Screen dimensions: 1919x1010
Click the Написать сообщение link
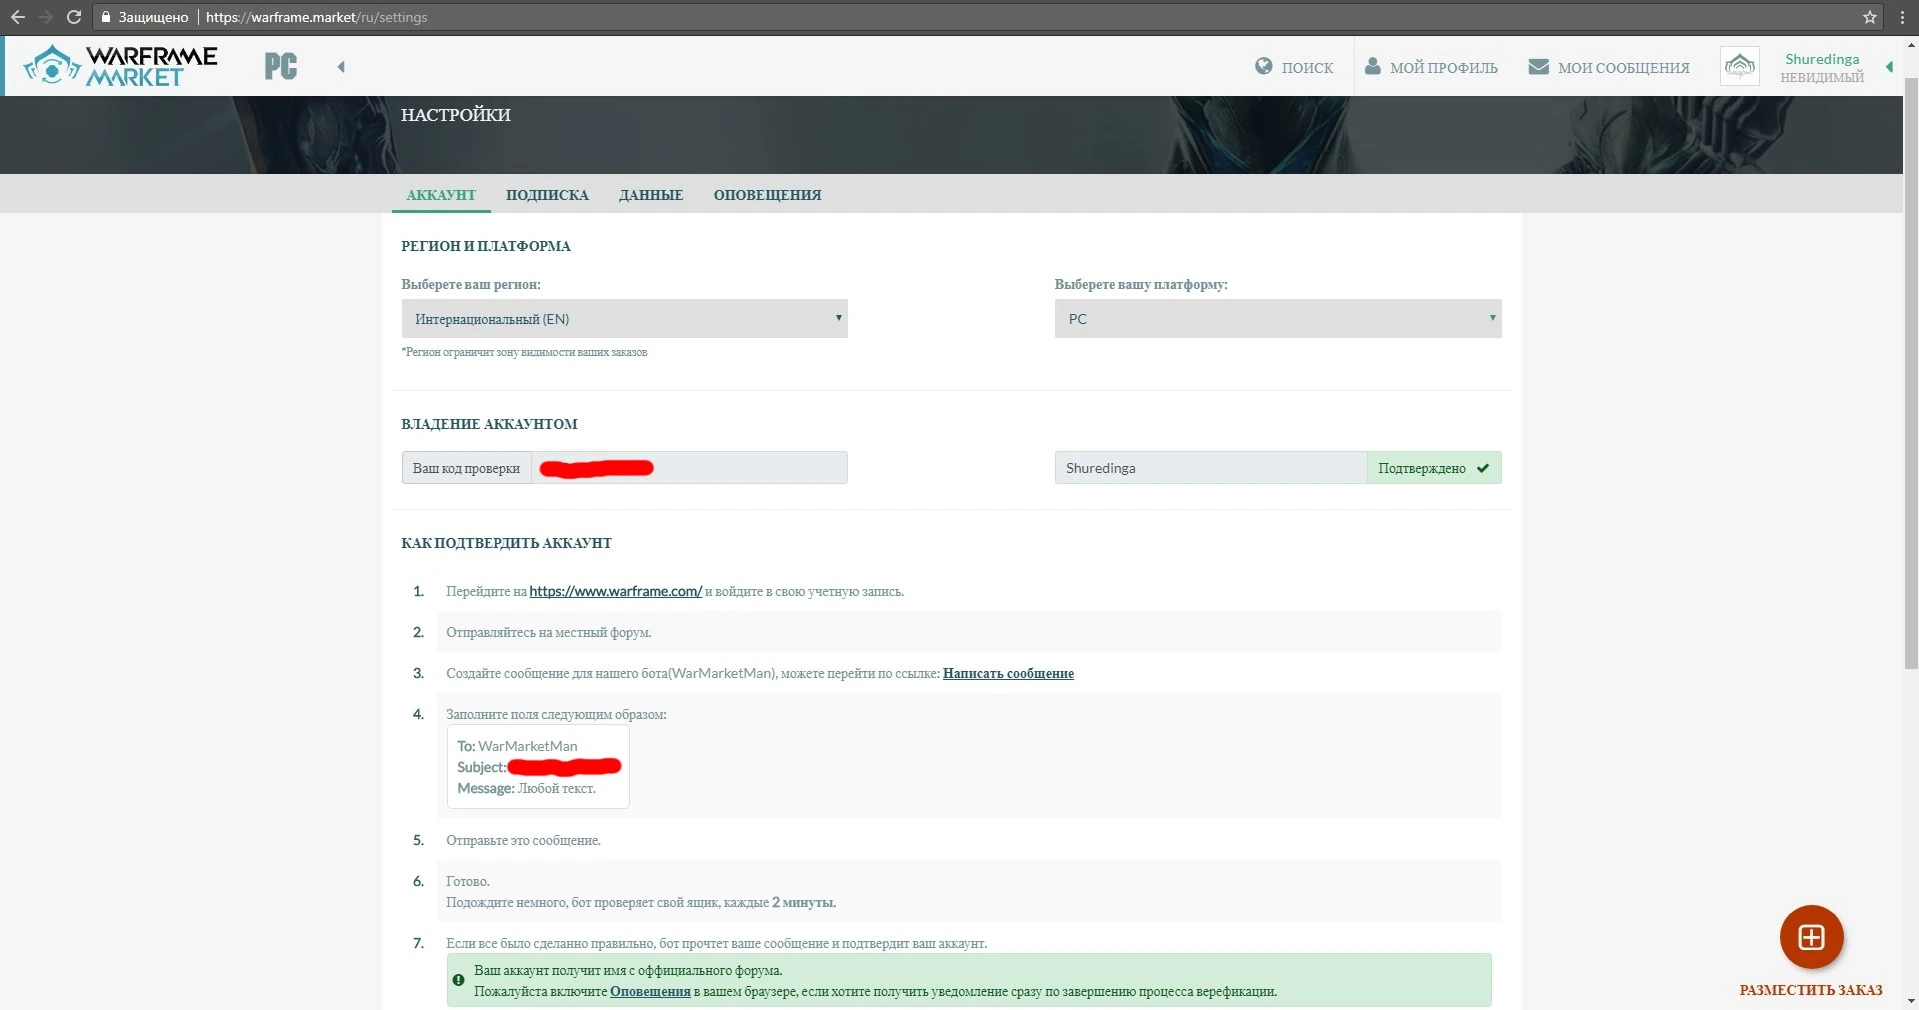pyautogui.click(x=1008, y=673)
